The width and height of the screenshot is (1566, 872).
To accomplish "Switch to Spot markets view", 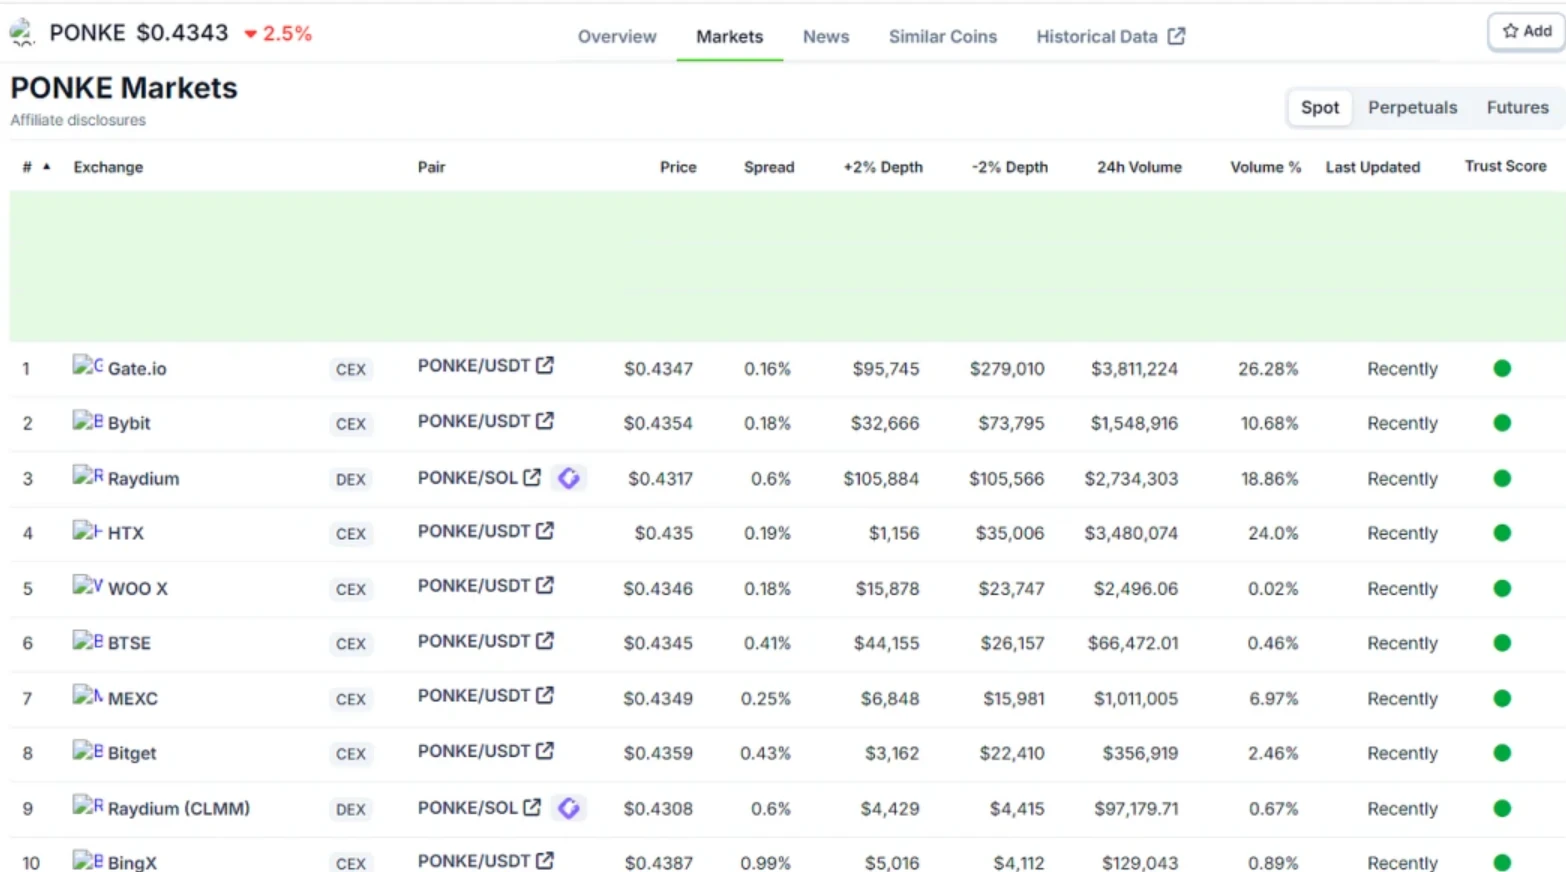I will click(x=1319, y=108).
